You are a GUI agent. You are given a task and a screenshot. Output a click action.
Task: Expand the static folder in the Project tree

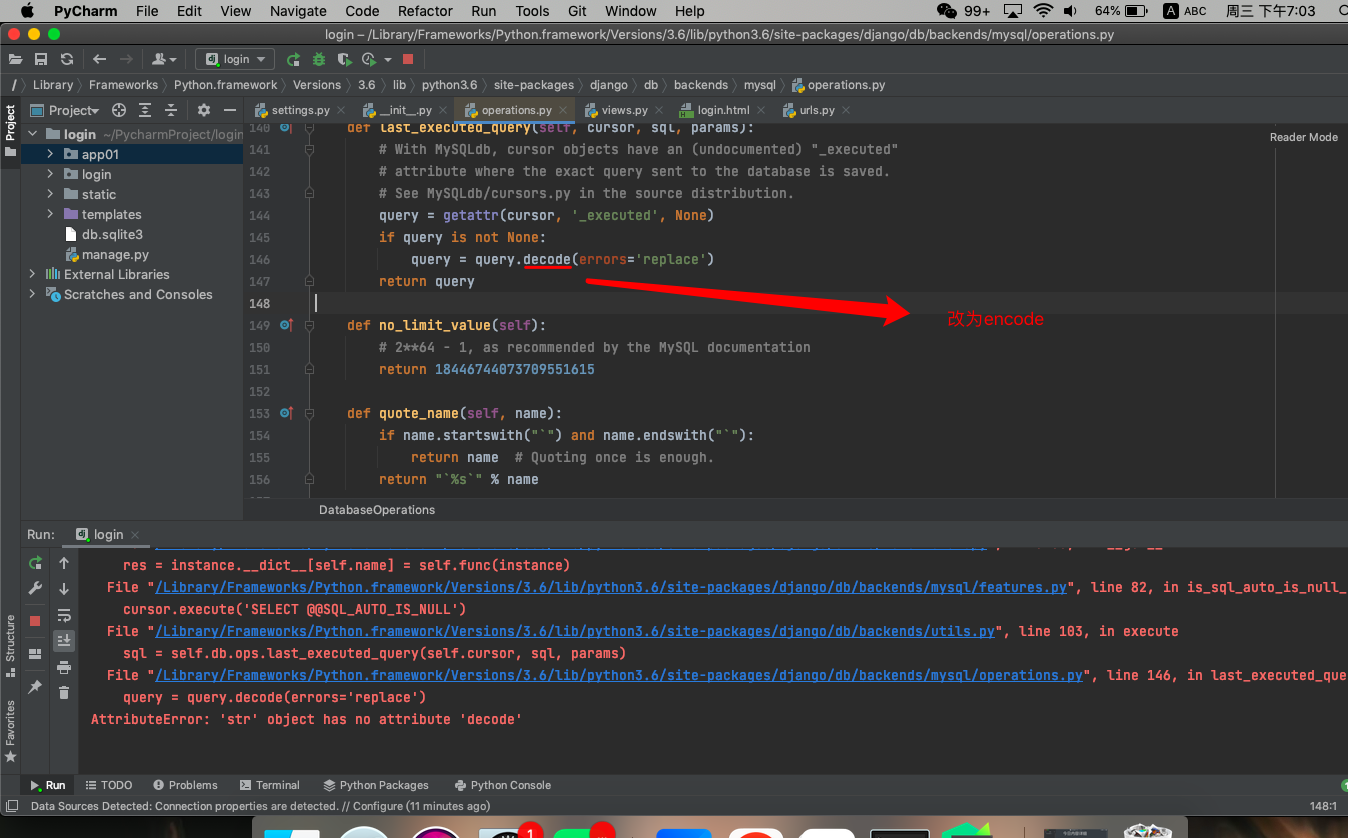(x=51, y=194)
